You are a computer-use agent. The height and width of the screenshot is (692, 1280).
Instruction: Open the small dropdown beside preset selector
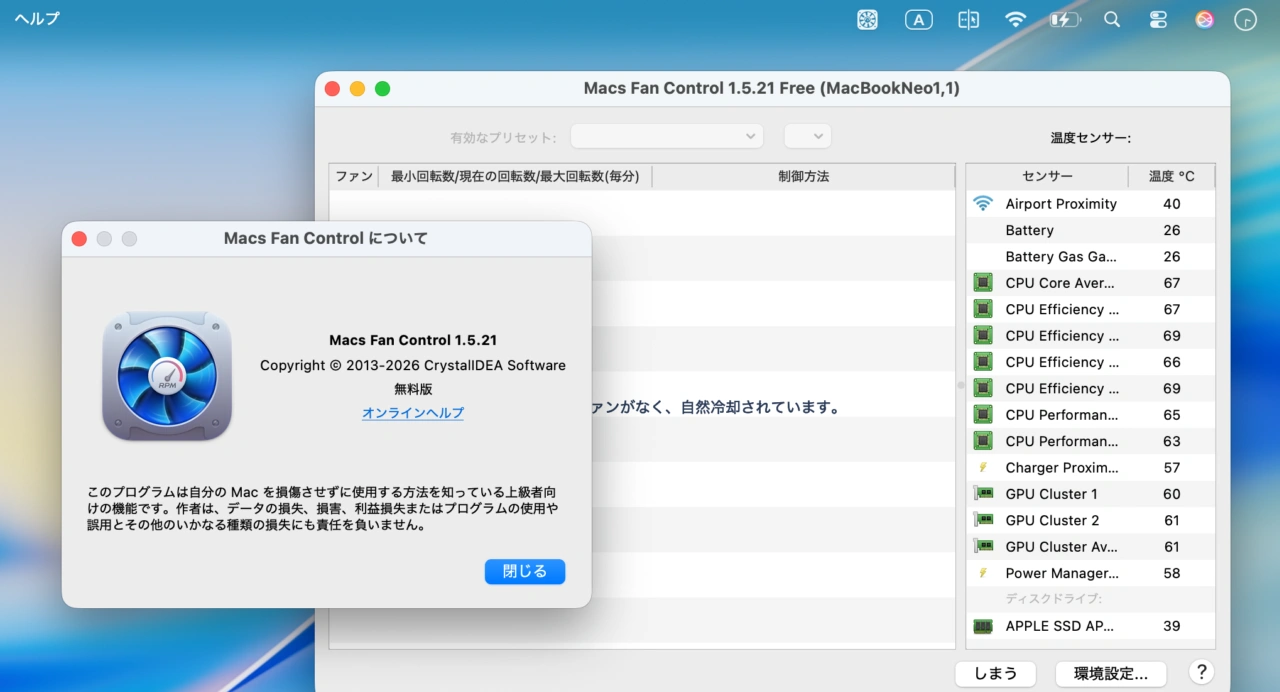tap(807, 137)
